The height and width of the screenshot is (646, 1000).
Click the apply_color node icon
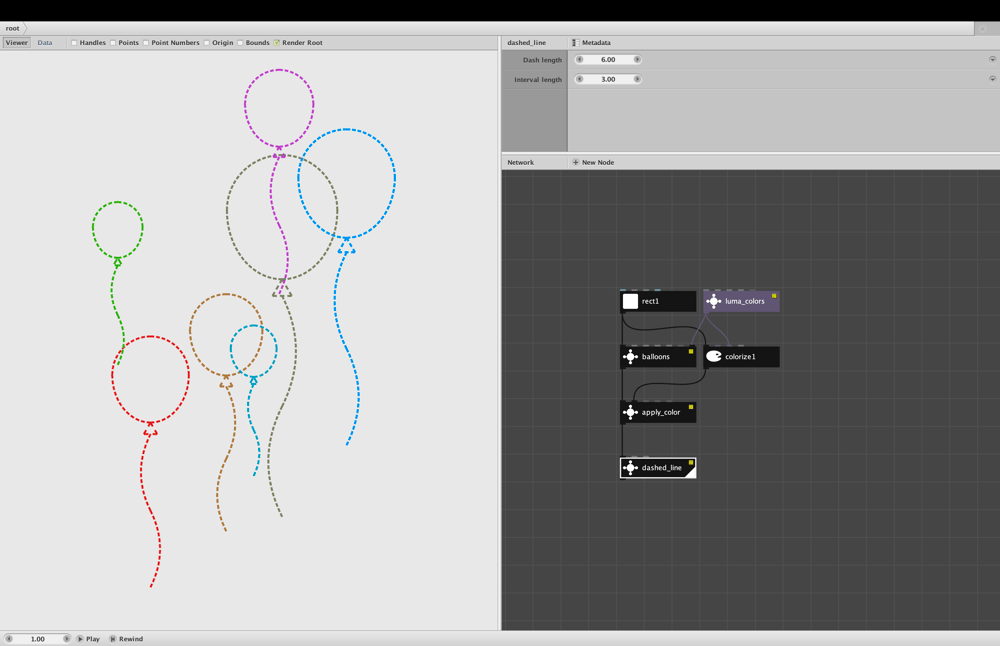point(630,412)
